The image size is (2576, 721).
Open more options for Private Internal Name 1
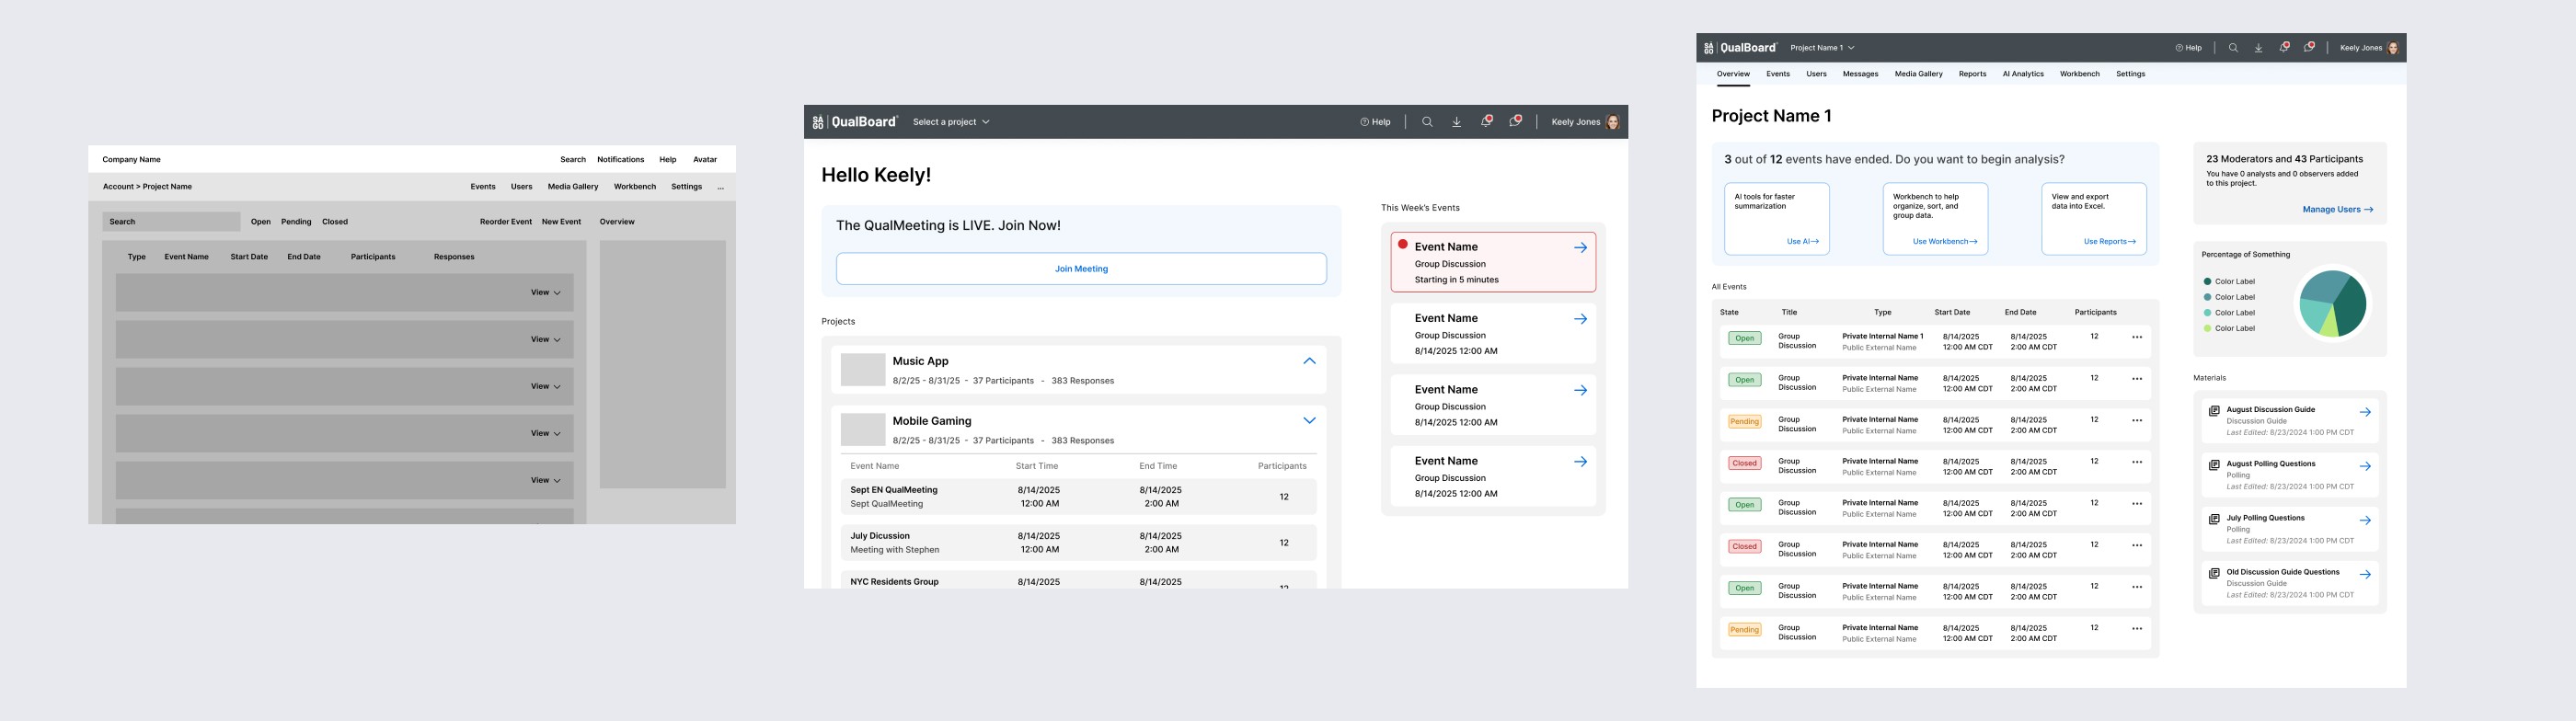[x=2137, y=337]
